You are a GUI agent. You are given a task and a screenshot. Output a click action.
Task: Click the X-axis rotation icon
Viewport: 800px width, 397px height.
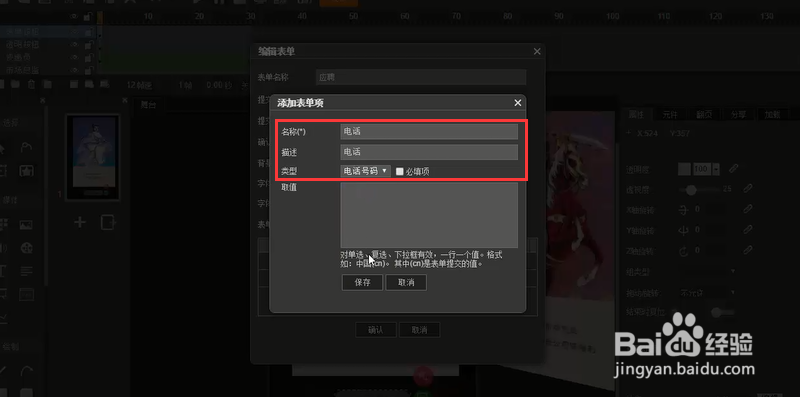point(684,210)
